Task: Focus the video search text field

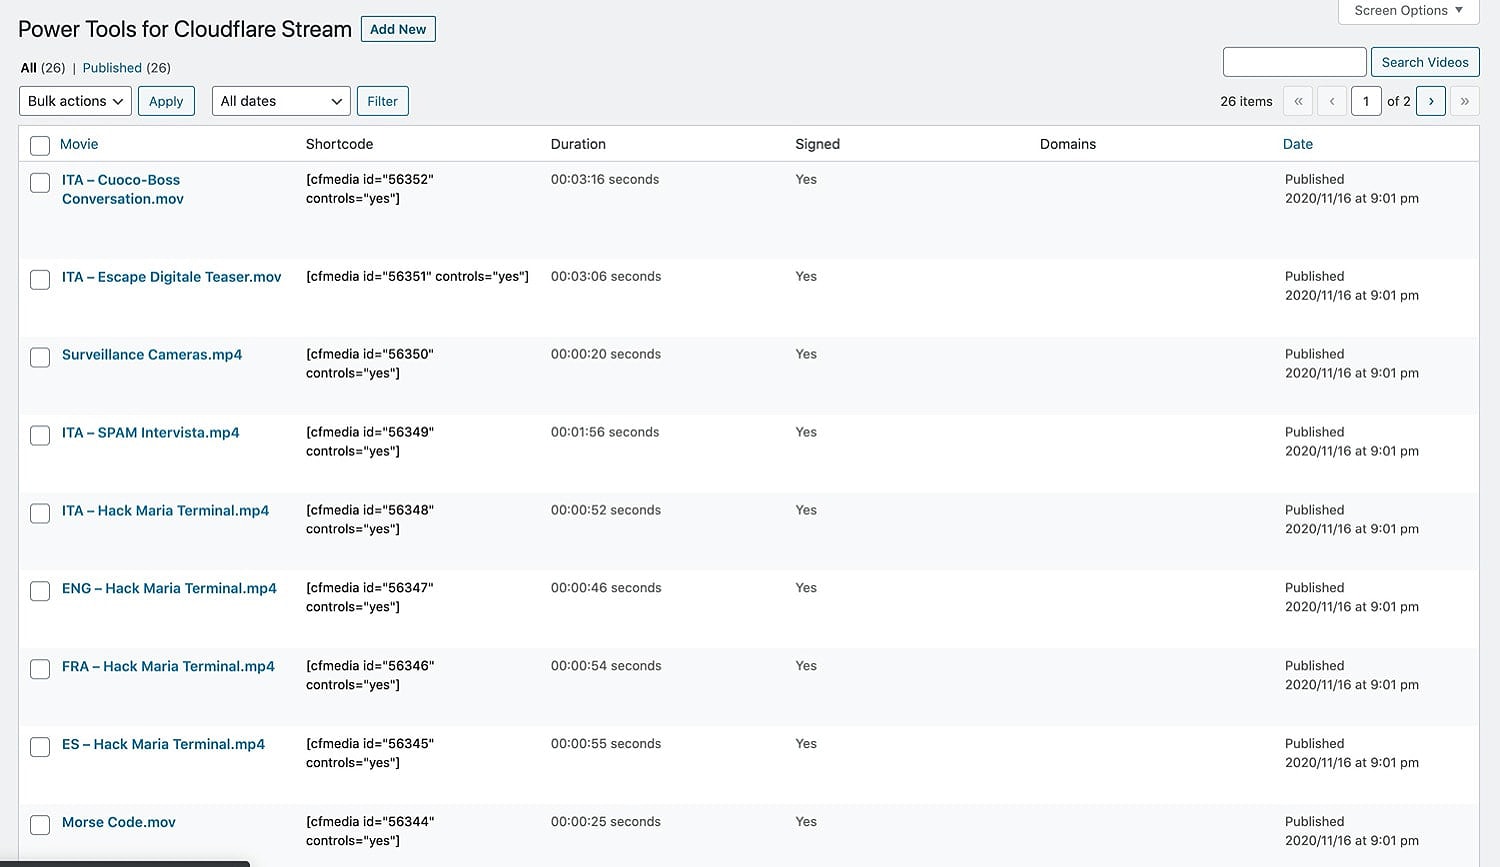Action: (1294, 62)
